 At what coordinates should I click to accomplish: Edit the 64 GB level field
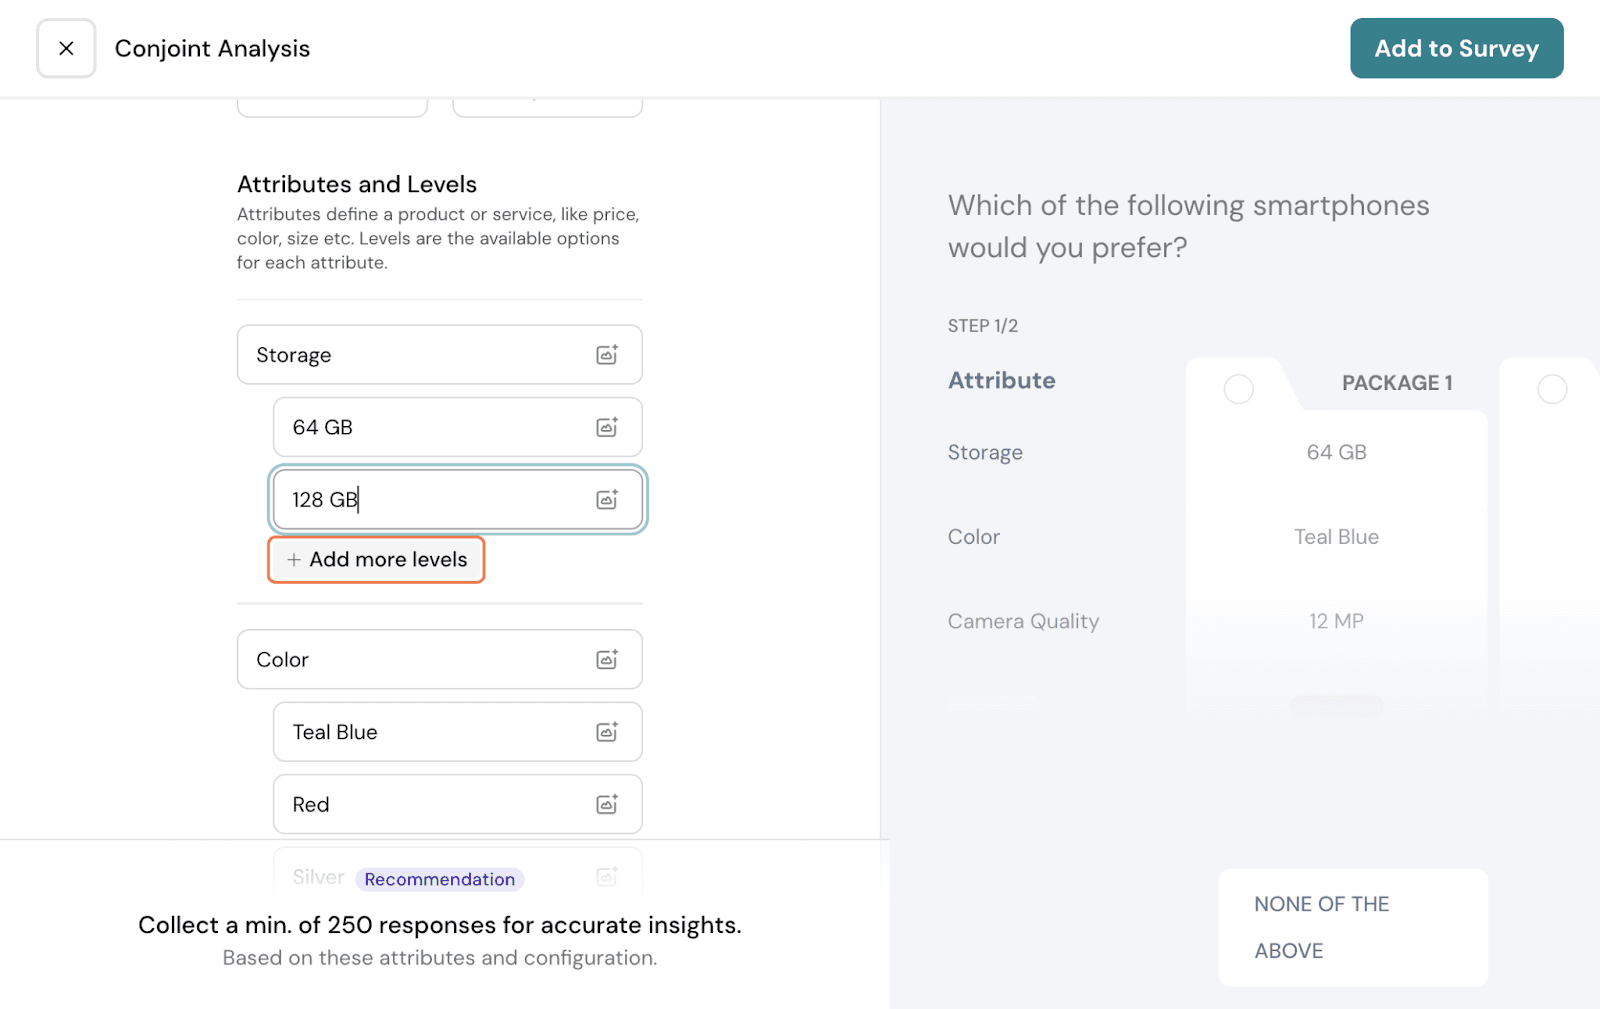tap(430, 427)
